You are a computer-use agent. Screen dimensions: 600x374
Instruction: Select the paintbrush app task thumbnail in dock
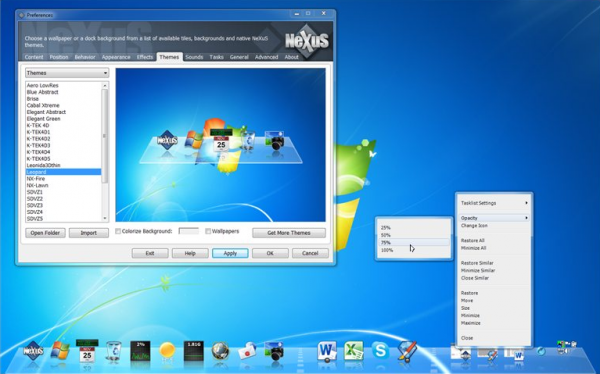pos(488,354)
